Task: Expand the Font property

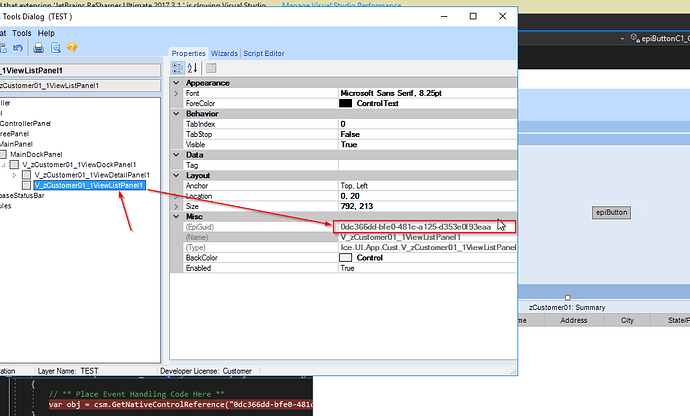Action: (176, 93)
